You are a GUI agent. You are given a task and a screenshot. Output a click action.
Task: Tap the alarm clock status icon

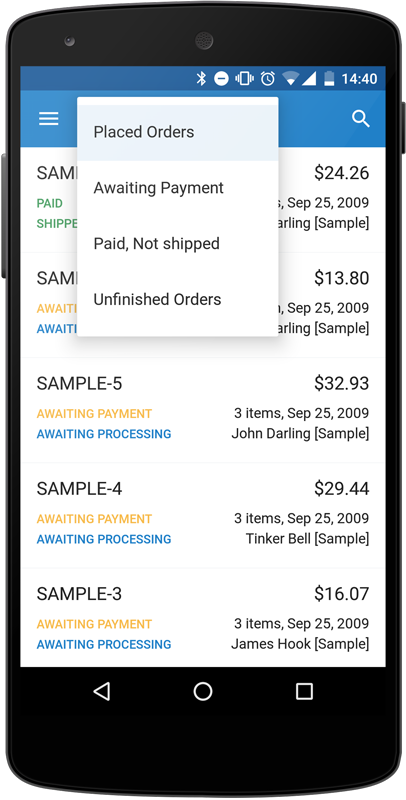268,79
